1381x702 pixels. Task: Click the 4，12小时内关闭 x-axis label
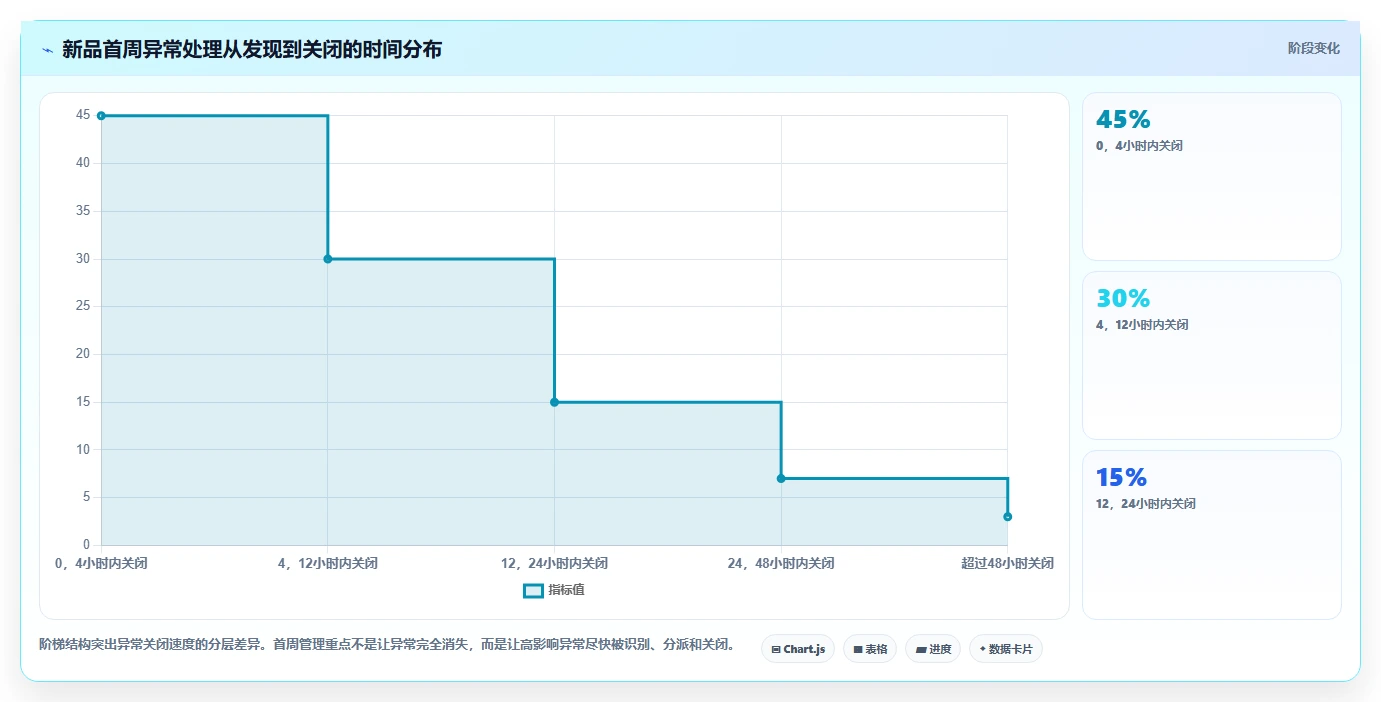click(x=328, y=563)
